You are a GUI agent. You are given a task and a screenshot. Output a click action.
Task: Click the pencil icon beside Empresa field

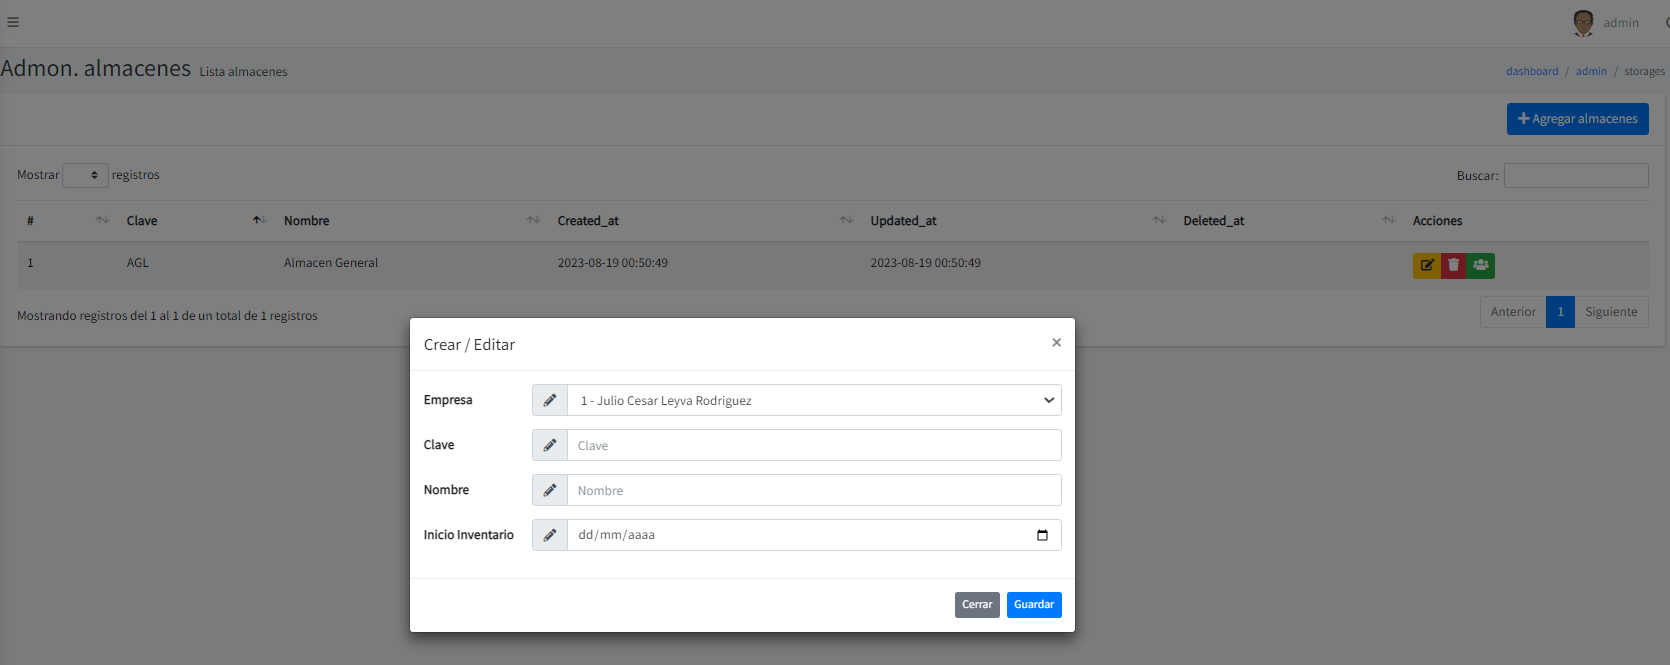[x=550, y=400]
